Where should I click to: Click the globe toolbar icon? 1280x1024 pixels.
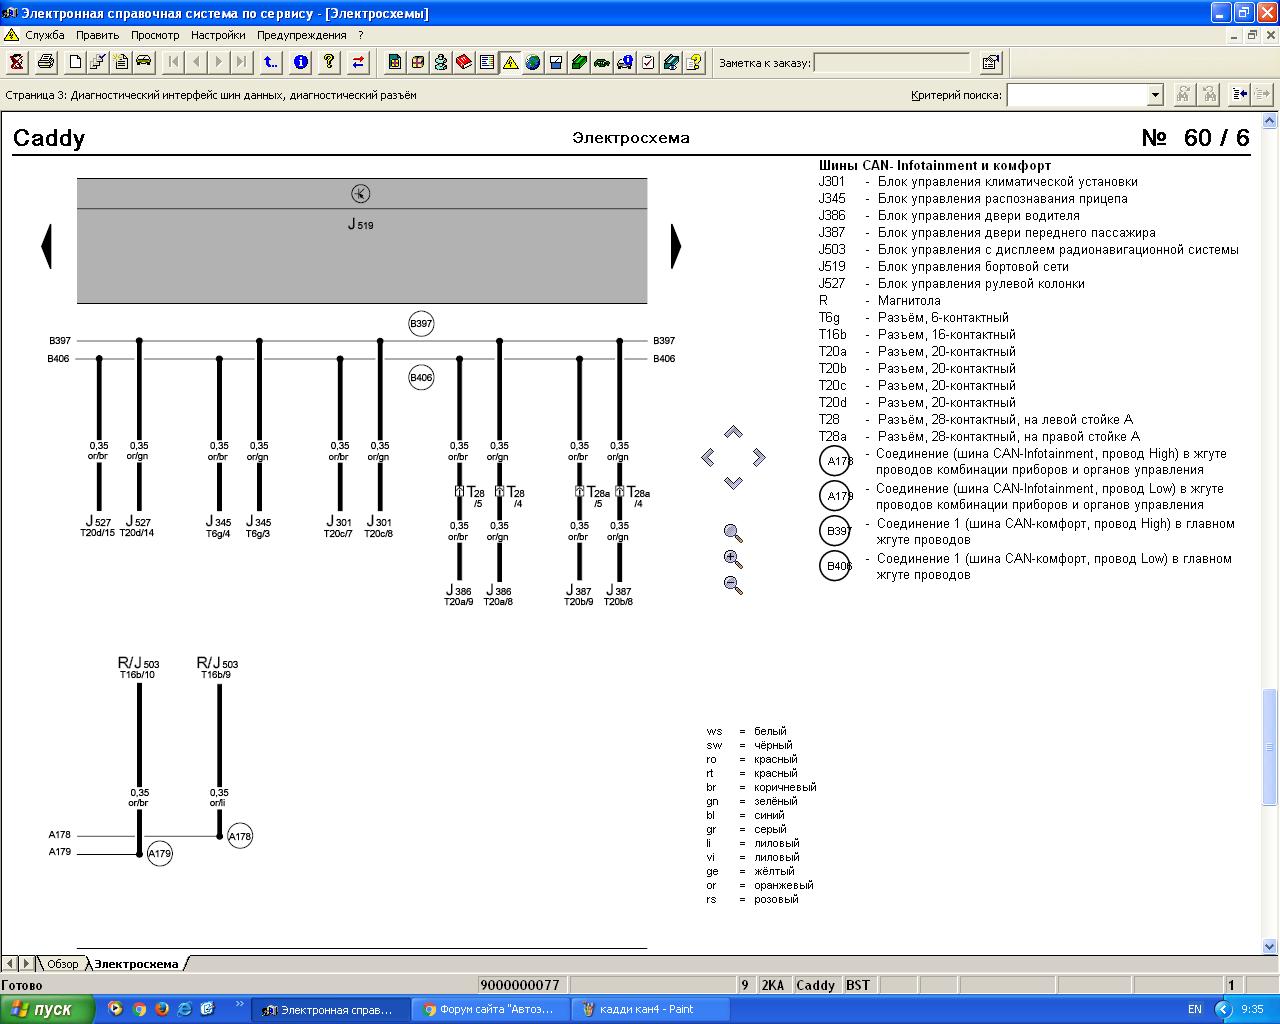click(x=533, y=62)
